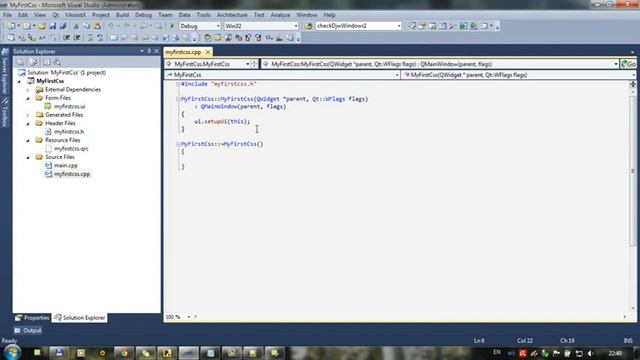Click Find in Files icon beside Win32
The height and width of the screenshot is (360, 640).
click(x=309, y=26)
